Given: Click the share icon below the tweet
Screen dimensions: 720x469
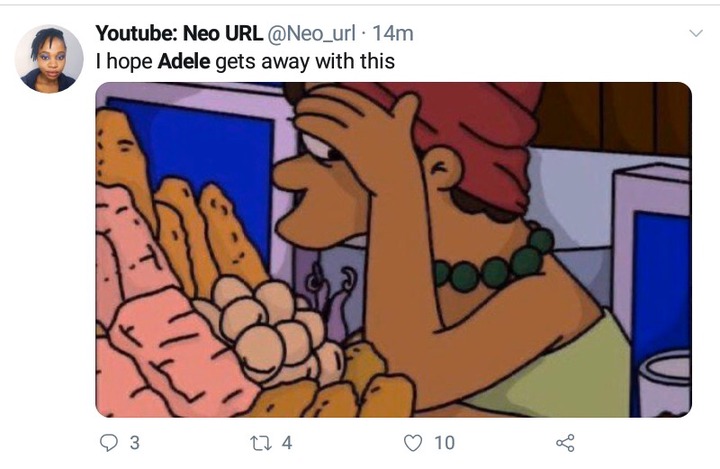Looking at the screenshot, I should (564, 442).
